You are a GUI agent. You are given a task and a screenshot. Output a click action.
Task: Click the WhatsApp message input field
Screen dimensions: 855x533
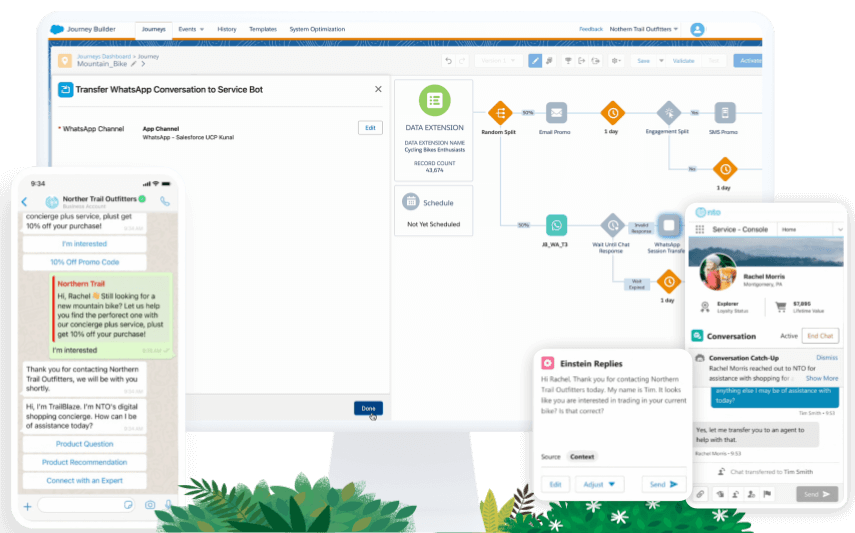86,506
